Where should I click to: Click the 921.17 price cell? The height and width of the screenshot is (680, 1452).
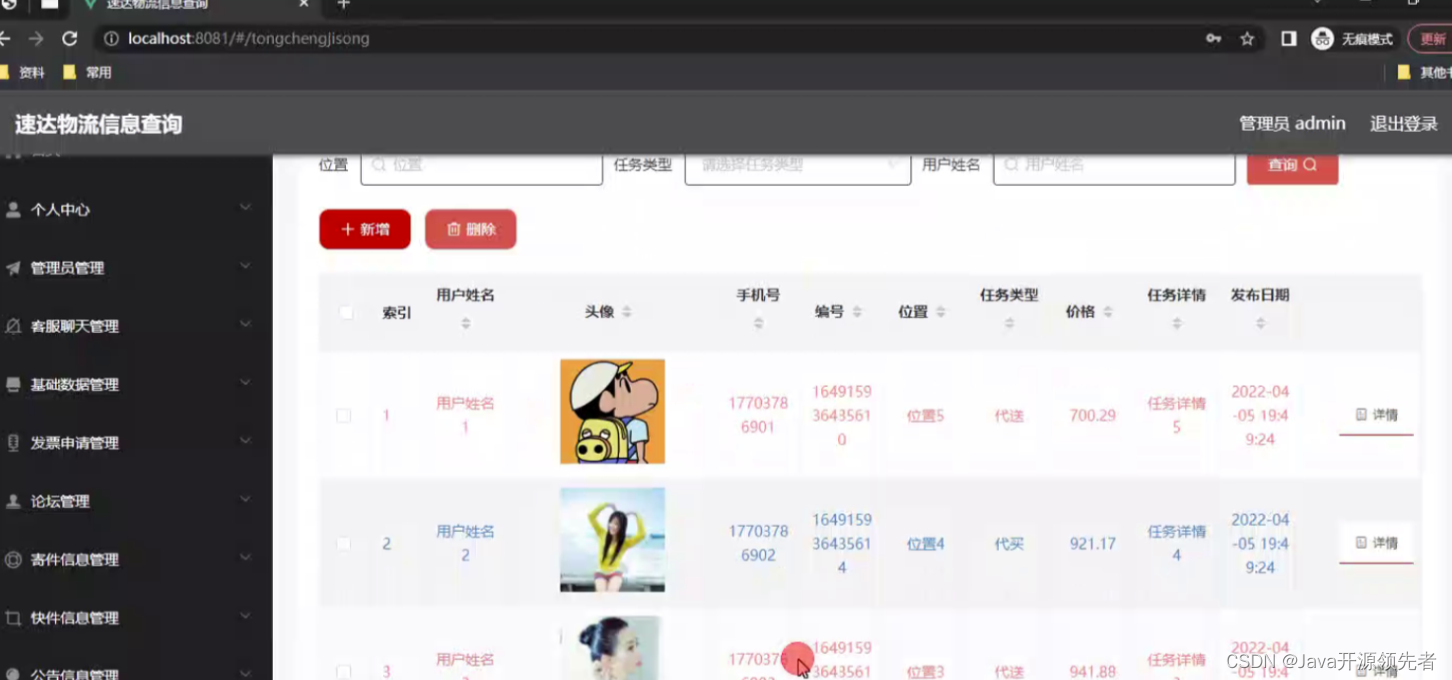[x=1092, y=544]
